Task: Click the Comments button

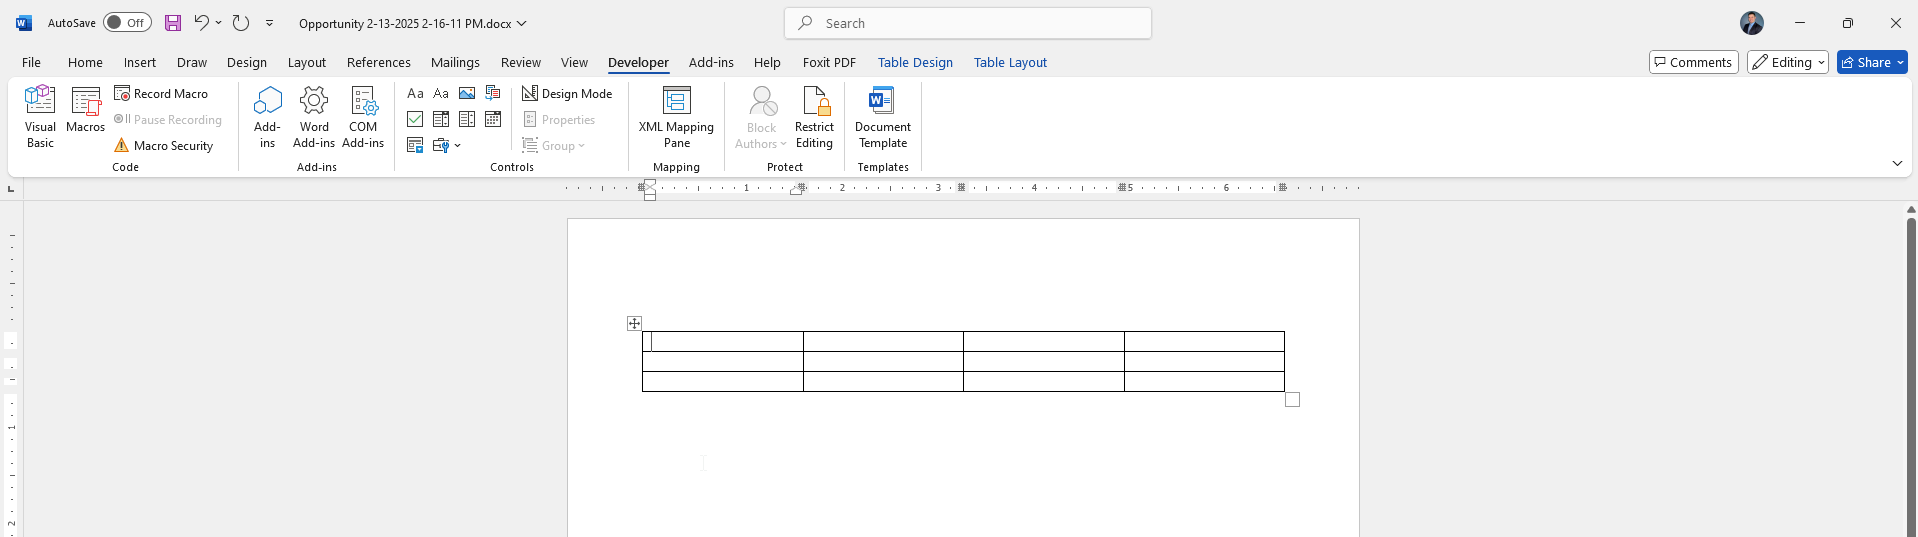Action: tap(1693, 62)
